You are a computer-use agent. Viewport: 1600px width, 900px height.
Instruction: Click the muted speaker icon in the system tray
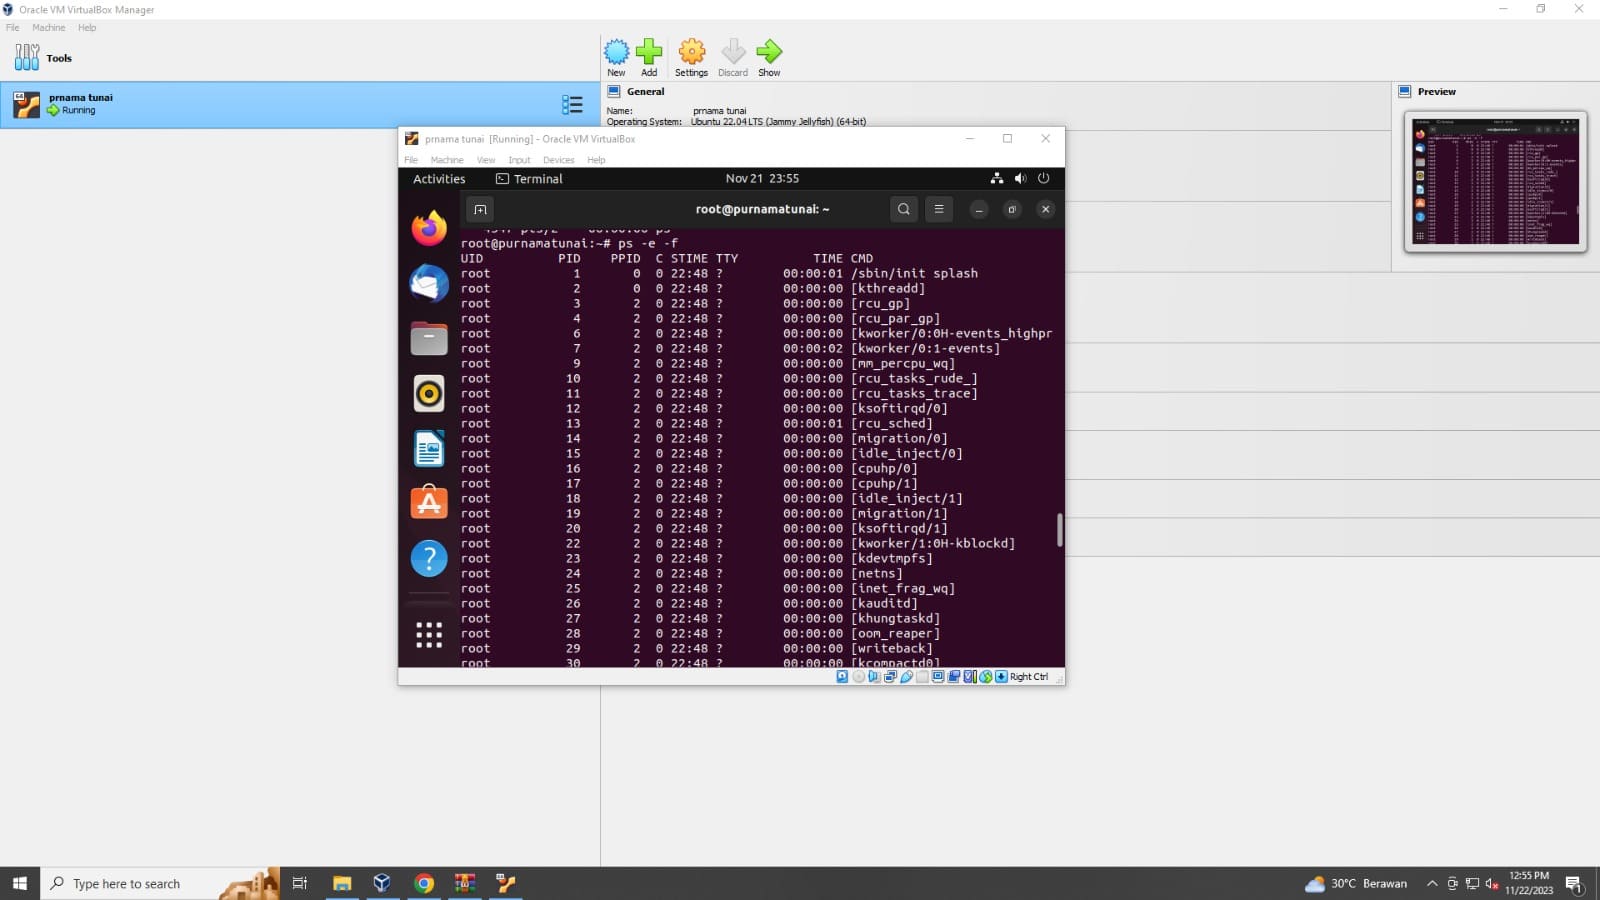(x=1491, y=883)
